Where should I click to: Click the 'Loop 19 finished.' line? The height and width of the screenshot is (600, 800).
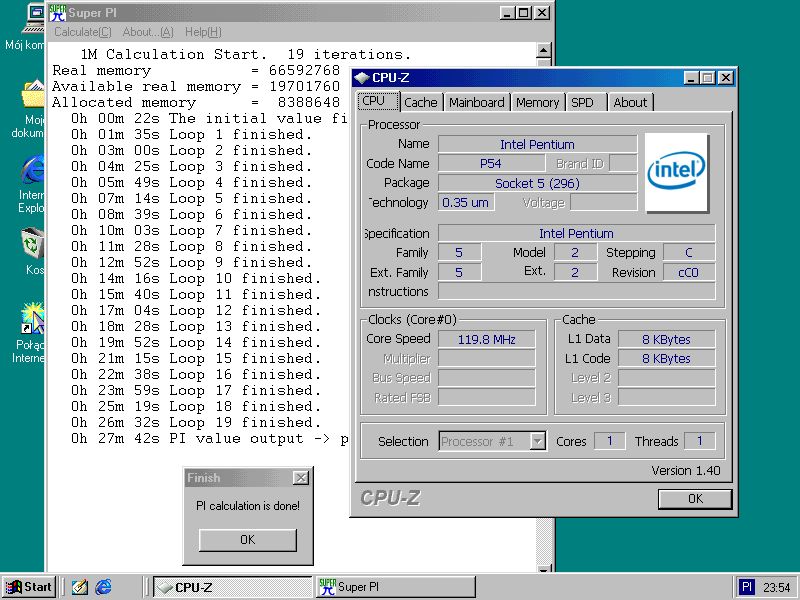[196, 422]
